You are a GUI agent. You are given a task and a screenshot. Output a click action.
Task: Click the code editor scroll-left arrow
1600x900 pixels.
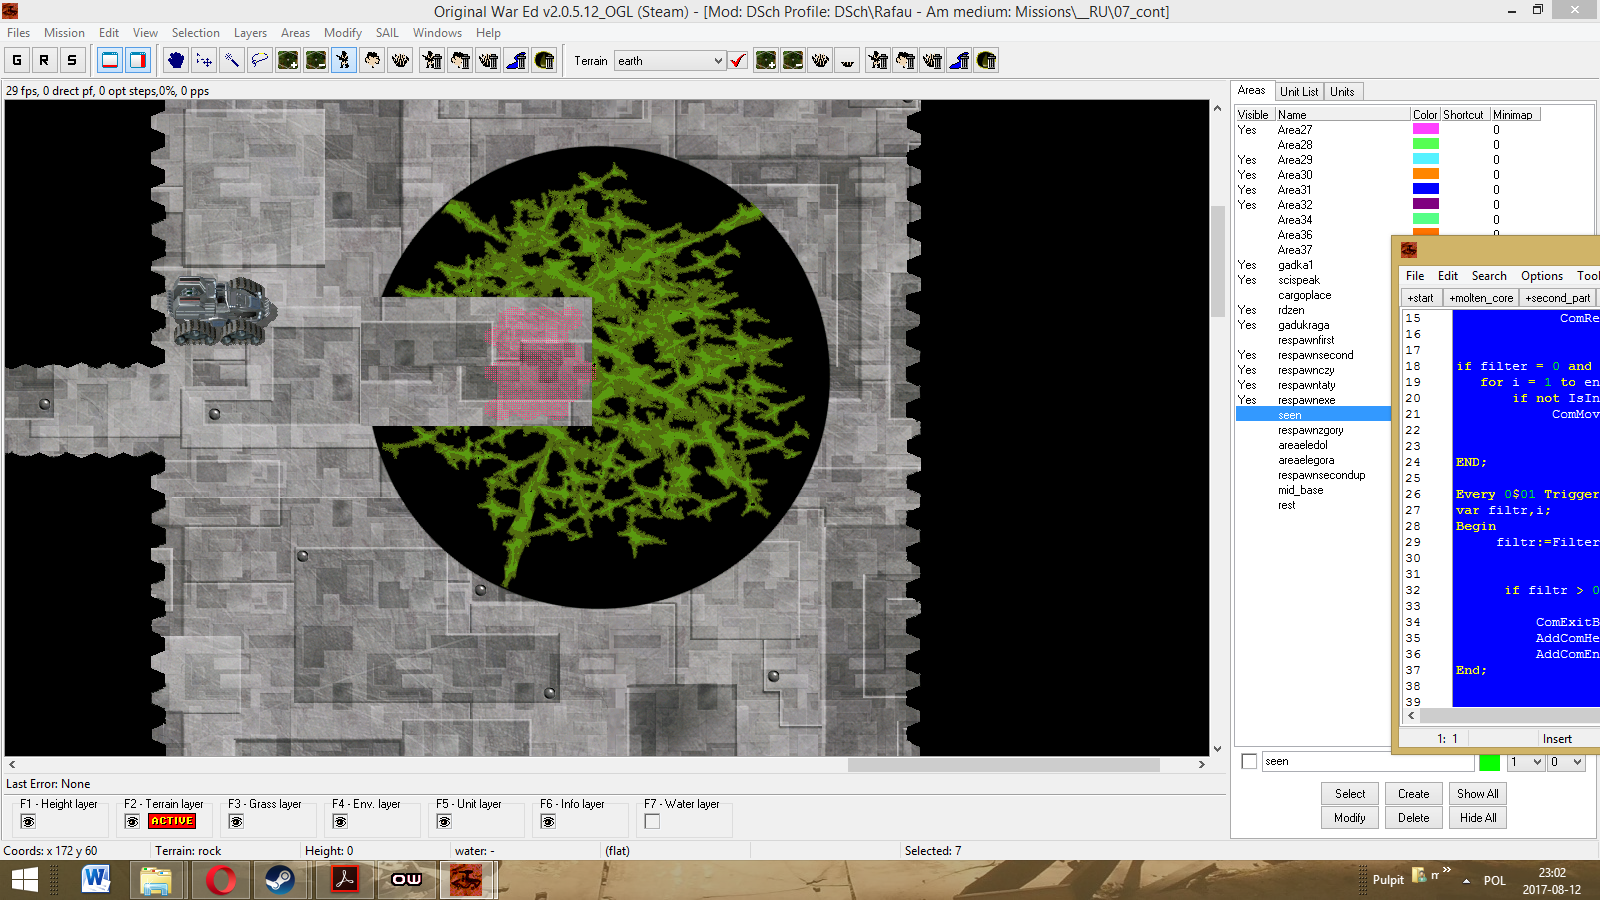pos(1411,716)
